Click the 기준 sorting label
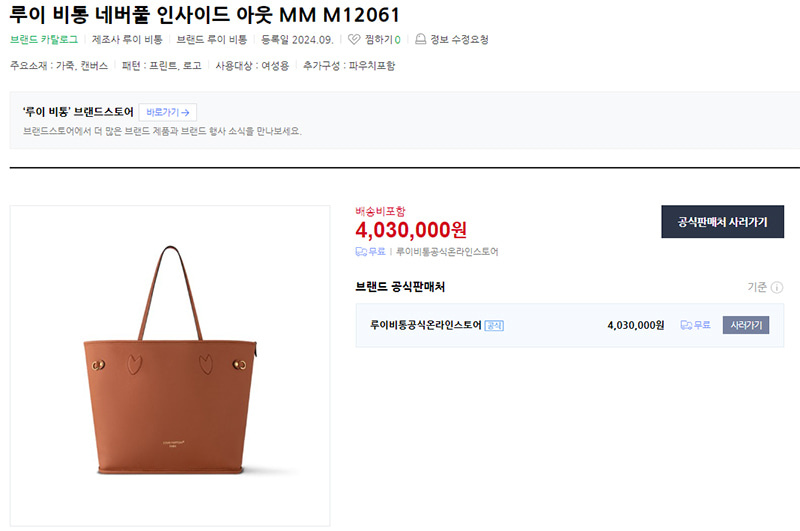This screenshot has height=531, width=800. [757, 287]
